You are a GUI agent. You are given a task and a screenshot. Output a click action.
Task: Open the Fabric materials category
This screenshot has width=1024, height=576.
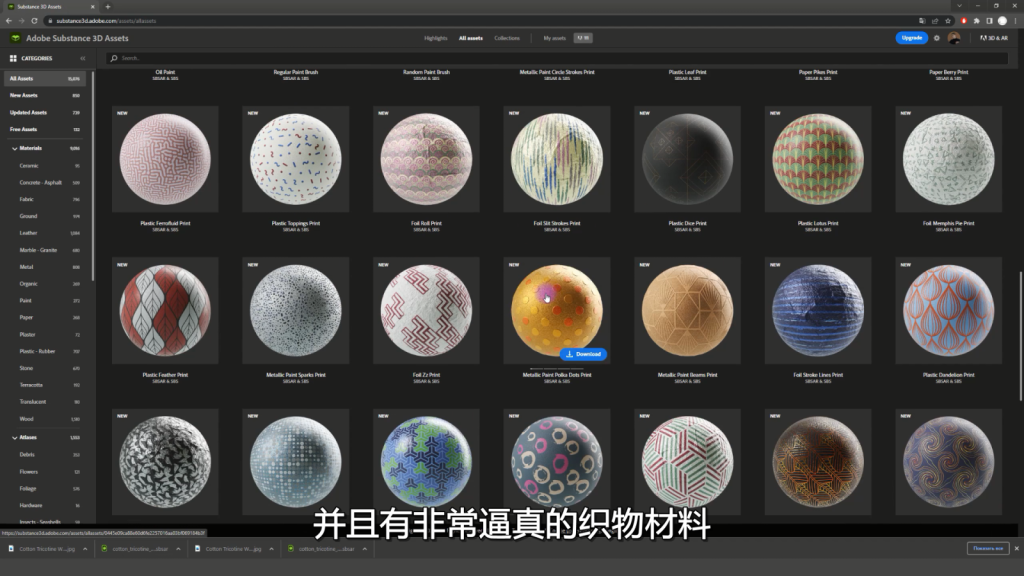pyautogui.click(x=27, y=199)
